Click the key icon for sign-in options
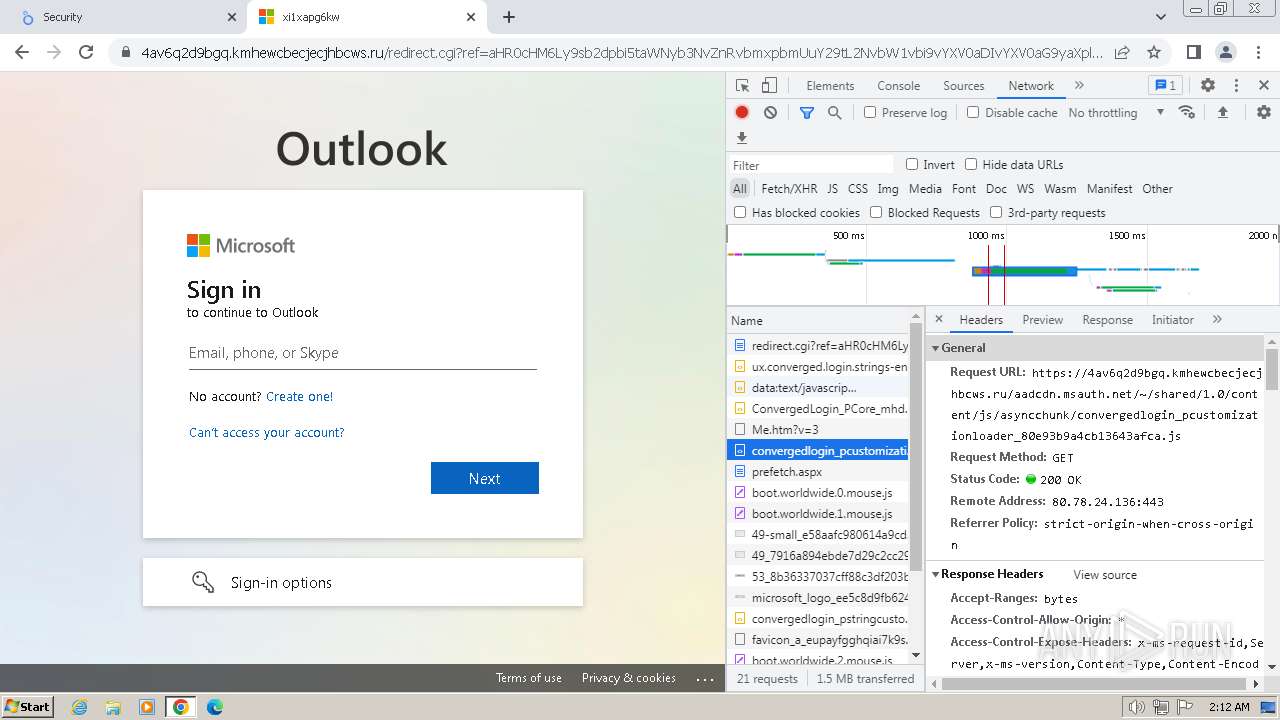Image resolution: width=1280 pixels, height=720 pixels. click(x=203, y=582)
